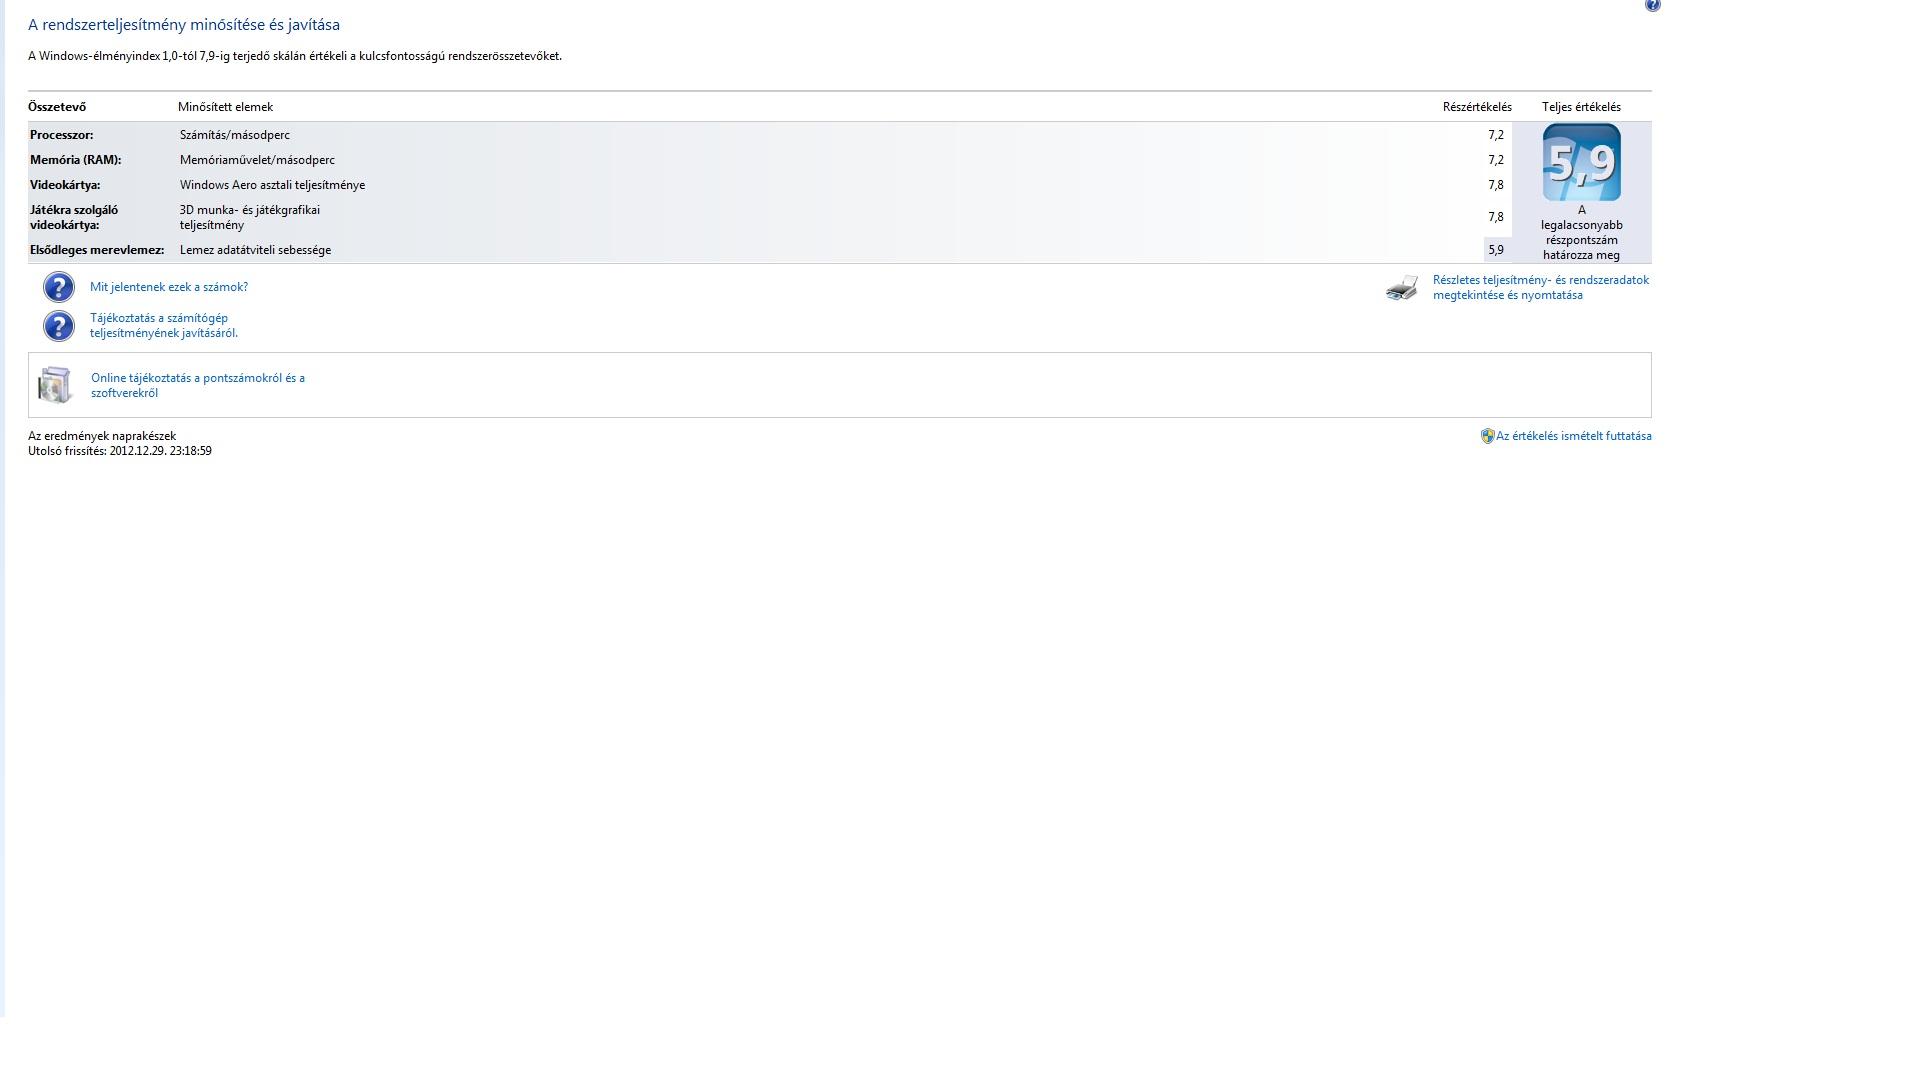Open the 'Mit jelentenek ezek a számok?' link
This screenshot has width=1920, height=1080.
click(x=169, y=287)
